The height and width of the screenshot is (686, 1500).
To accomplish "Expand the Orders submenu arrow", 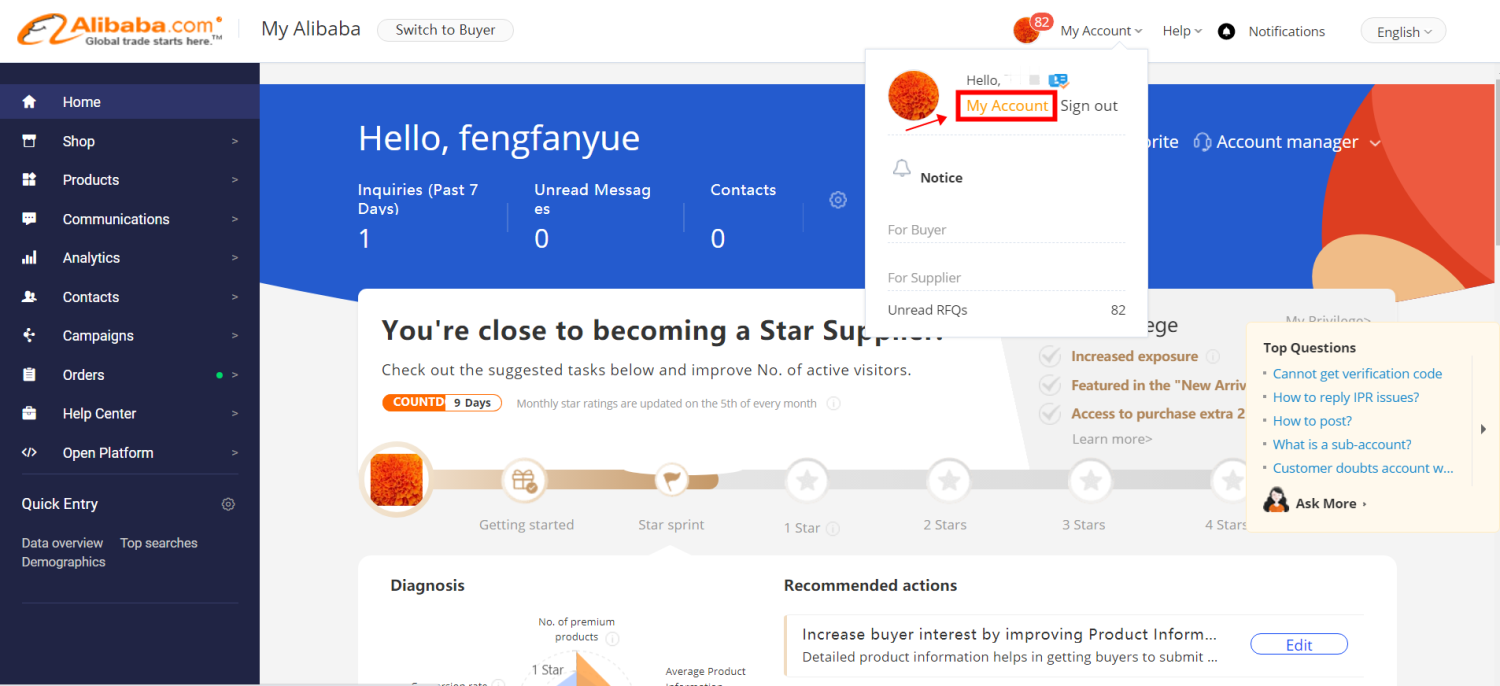I will point(235,375).
